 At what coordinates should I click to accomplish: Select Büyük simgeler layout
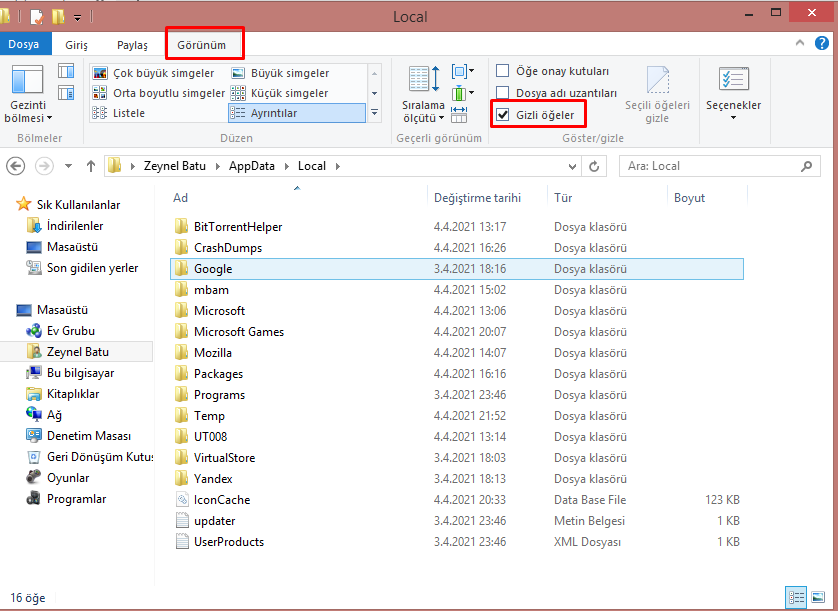[281, 73]
